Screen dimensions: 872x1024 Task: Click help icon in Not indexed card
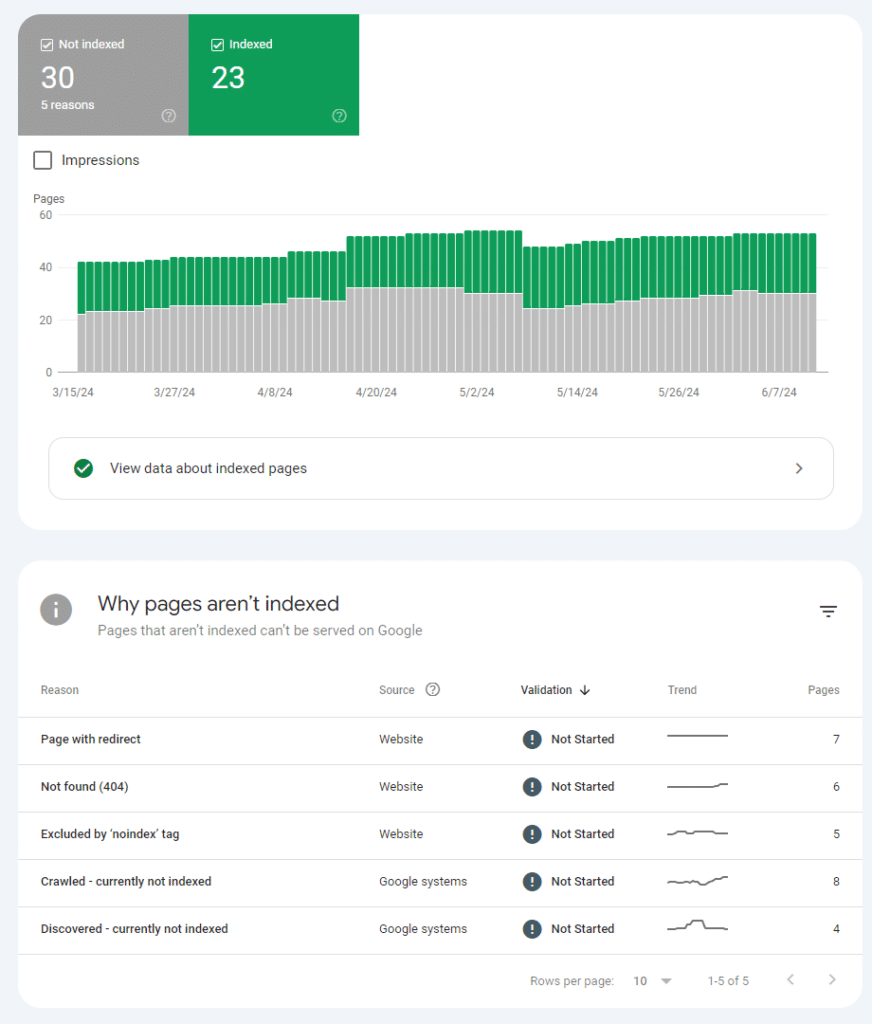[x=169, y=116]
